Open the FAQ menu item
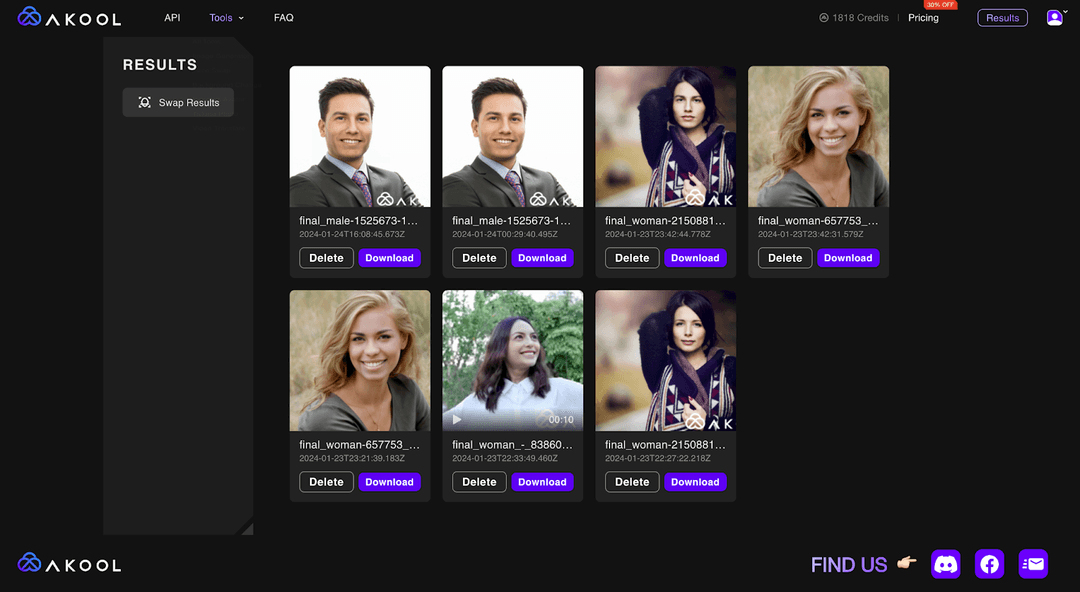 (x=284, y=18)
